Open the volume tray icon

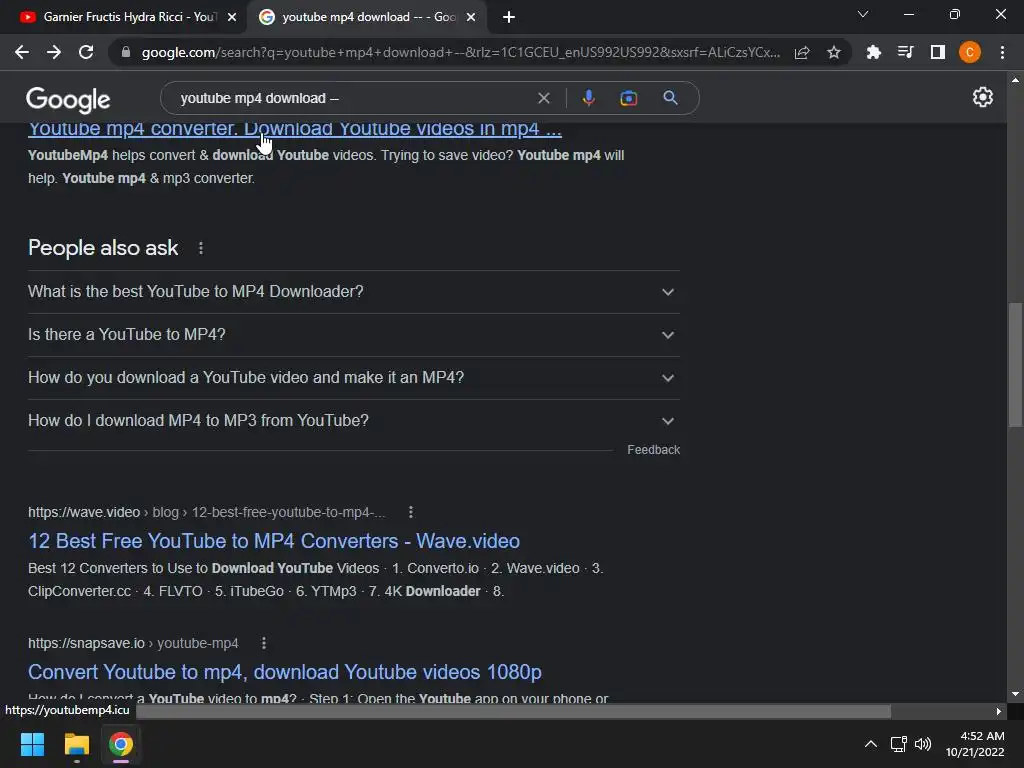click(923, 744)
